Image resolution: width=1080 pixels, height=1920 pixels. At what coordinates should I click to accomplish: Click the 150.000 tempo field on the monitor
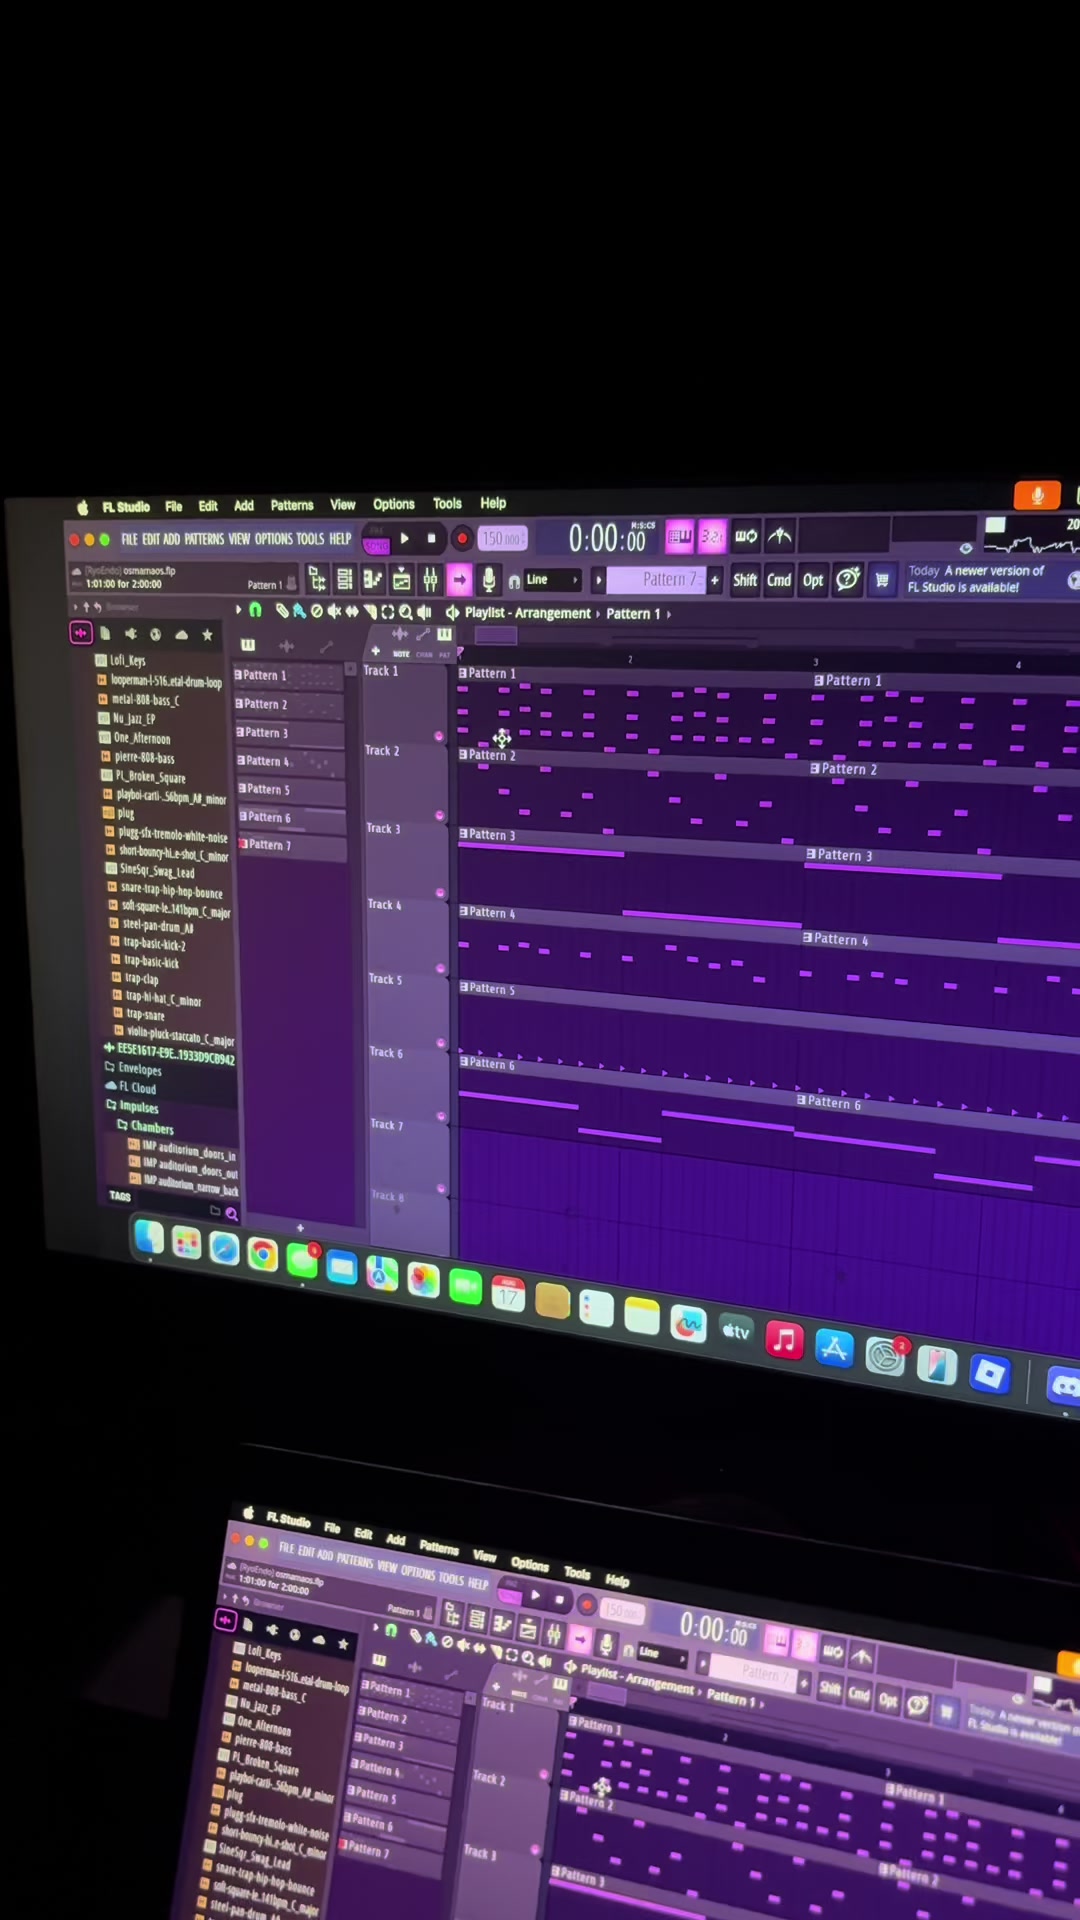point(502,539)
